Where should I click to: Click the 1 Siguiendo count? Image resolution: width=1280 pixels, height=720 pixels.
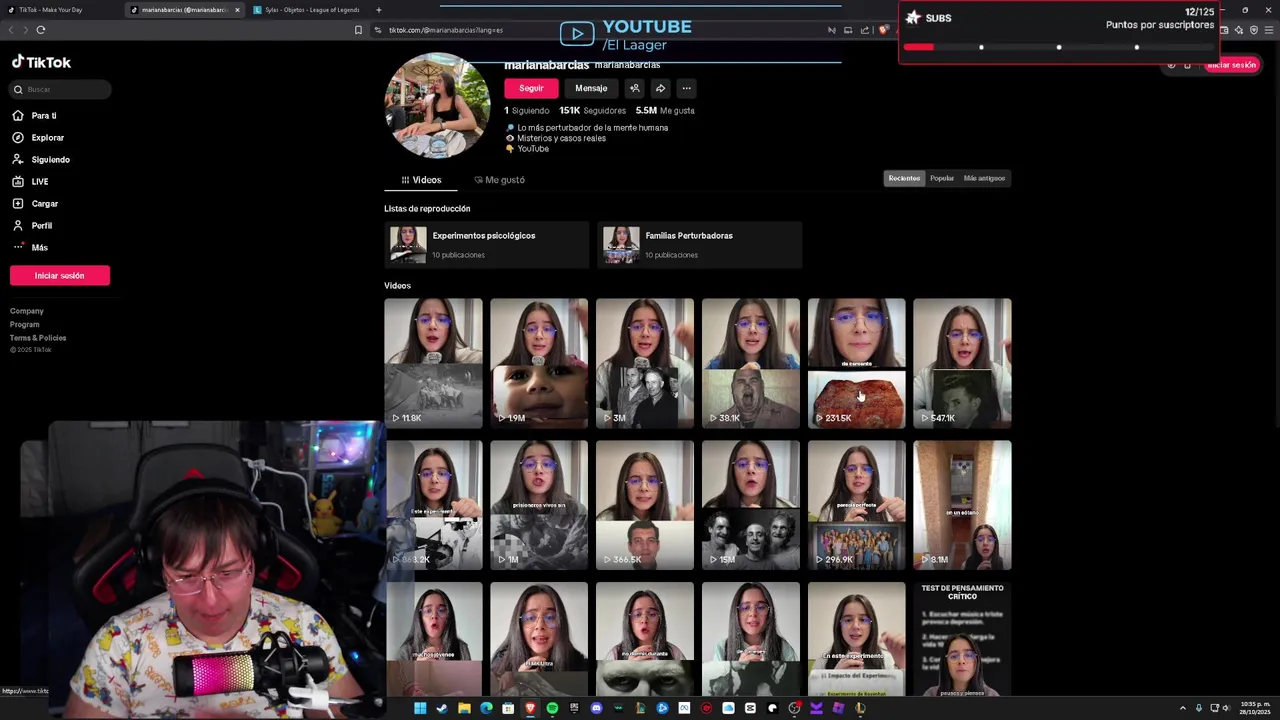pyautogui.click(x=527, y=111)
